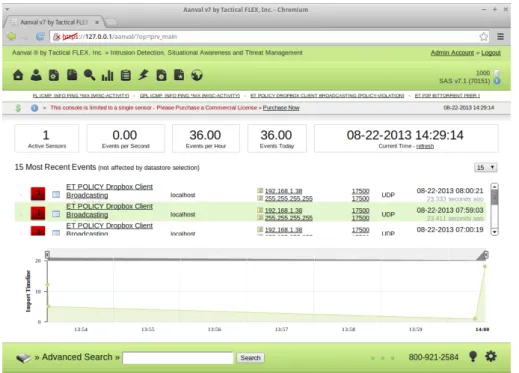Click red severity box for 07:59:03 event
The image size is (519, 373).
(38, 213)
